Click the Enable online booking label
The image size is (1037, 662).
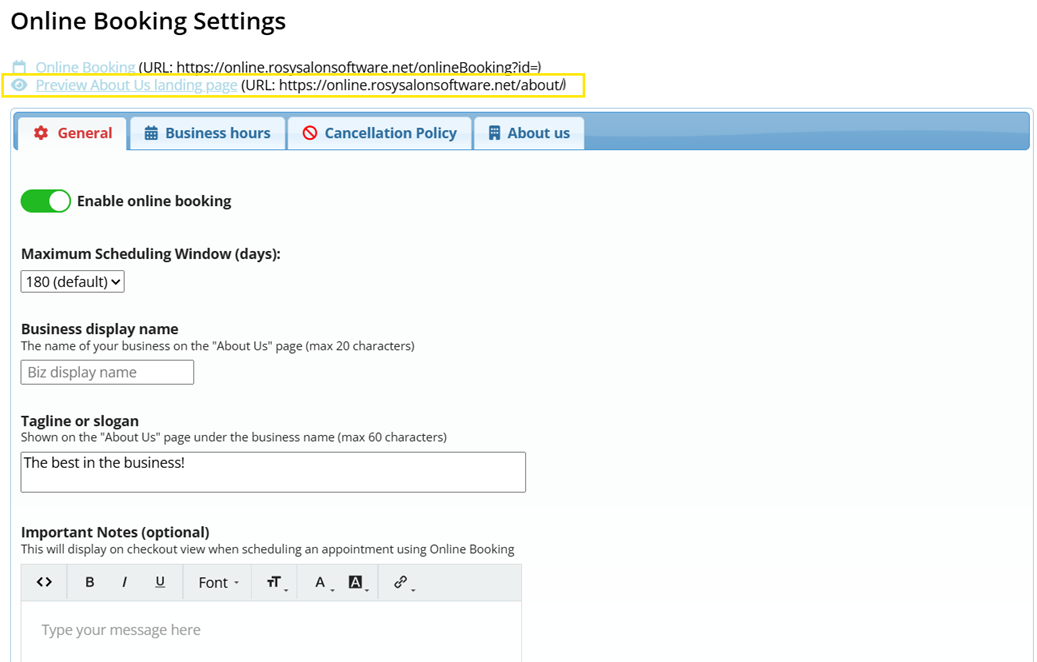tap(154, 201)
